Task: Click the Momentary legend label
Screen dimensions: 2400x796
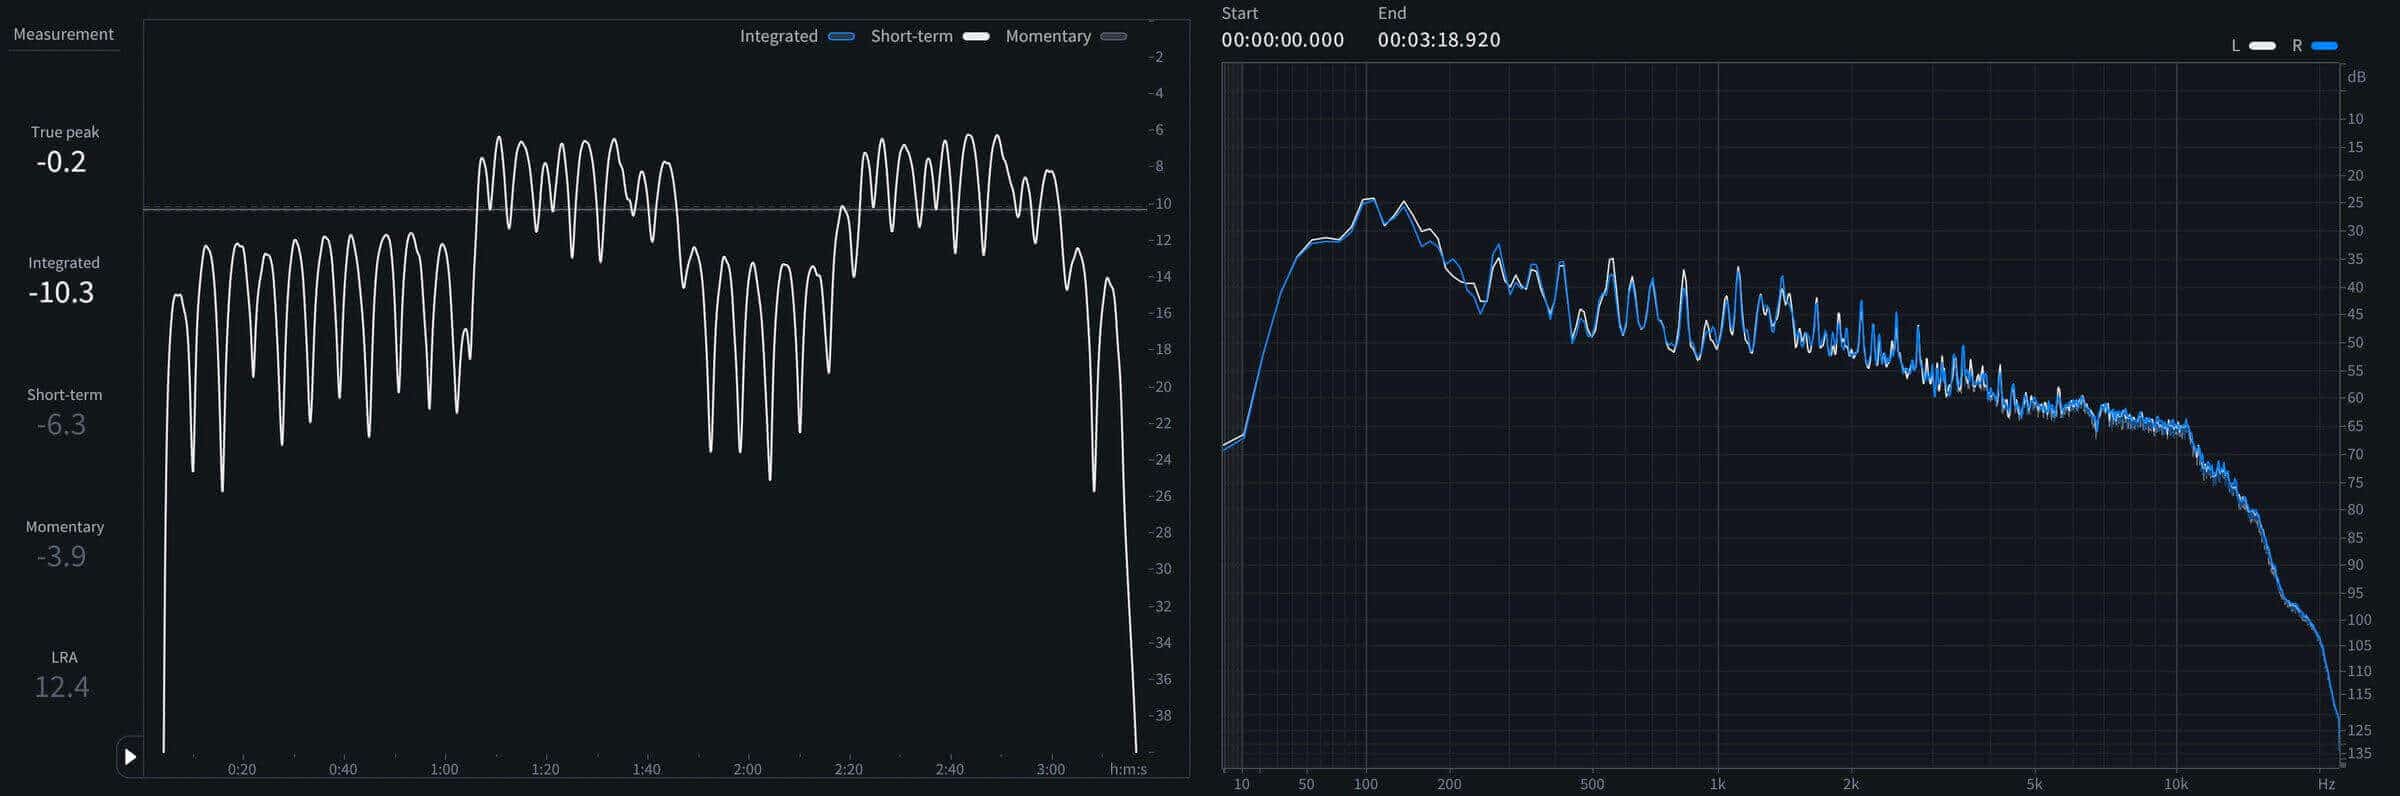Action: [1048, 36]
